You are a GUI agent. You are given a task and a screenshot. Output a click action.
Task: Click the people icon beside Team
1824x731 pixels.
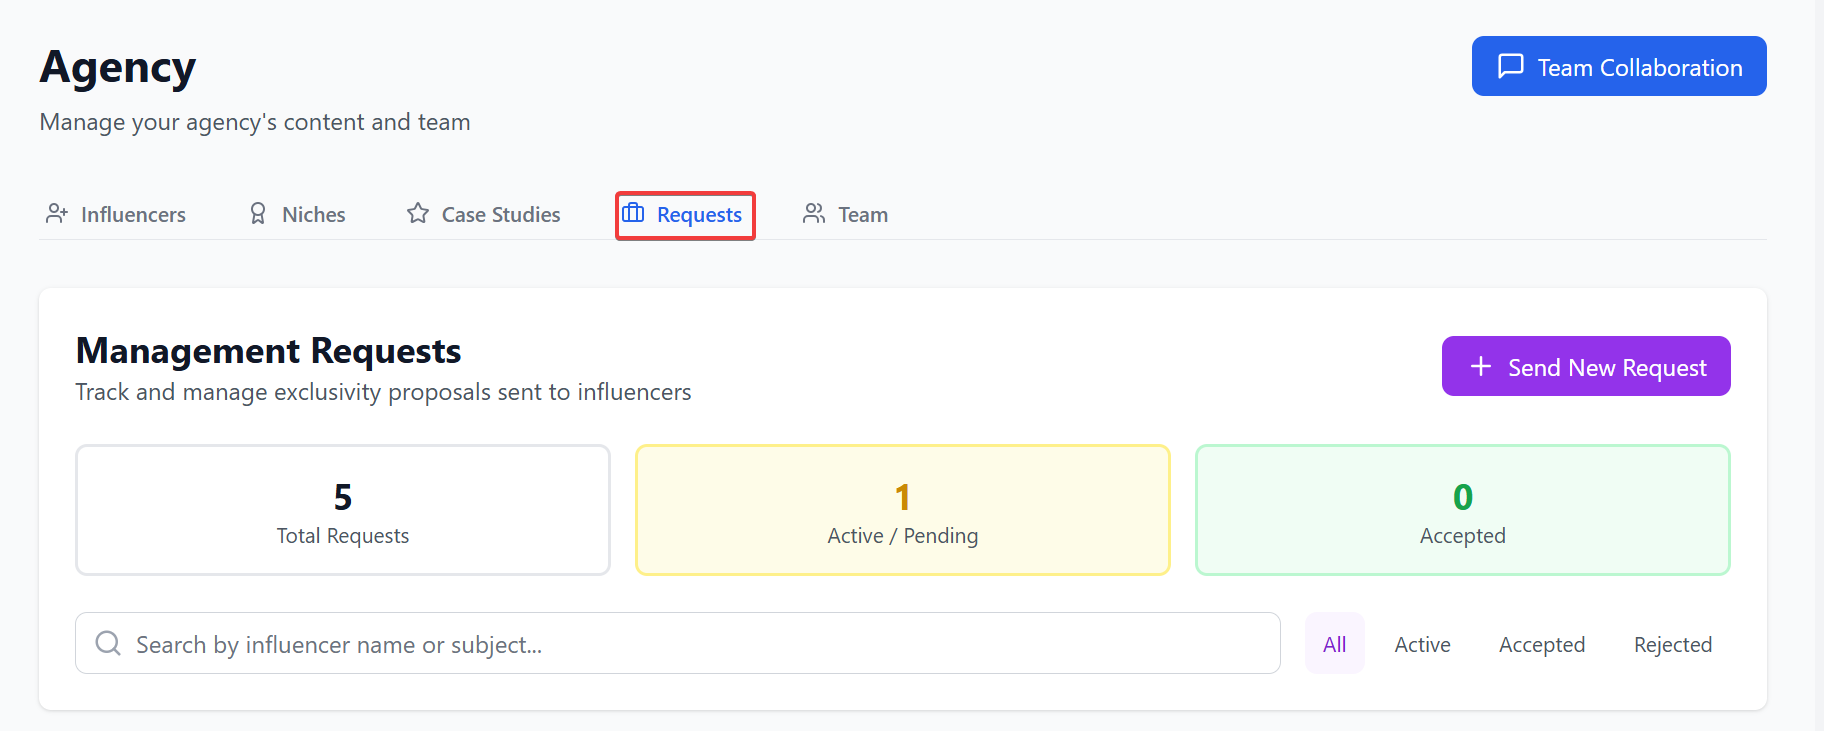pos(814,214)
